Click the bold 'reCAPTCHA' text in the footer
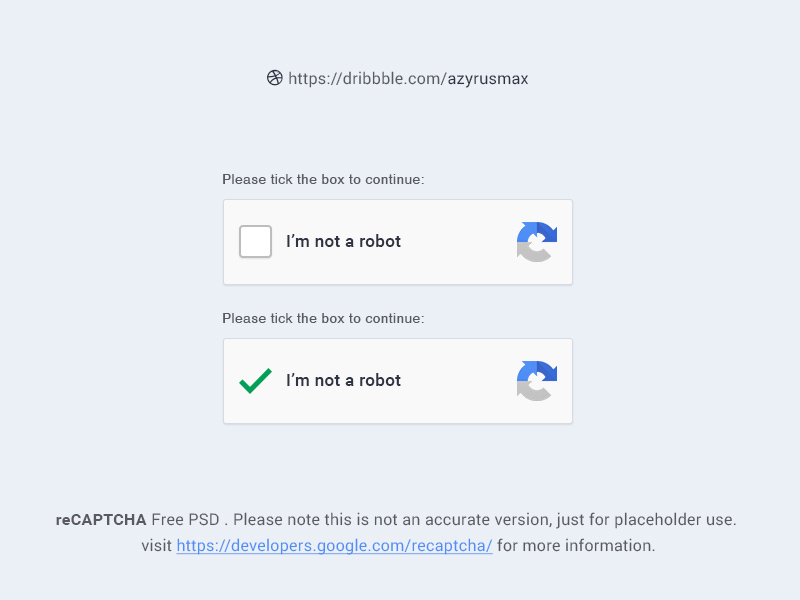The height and width of the screenshot is (600, 800). click(100, 519)
